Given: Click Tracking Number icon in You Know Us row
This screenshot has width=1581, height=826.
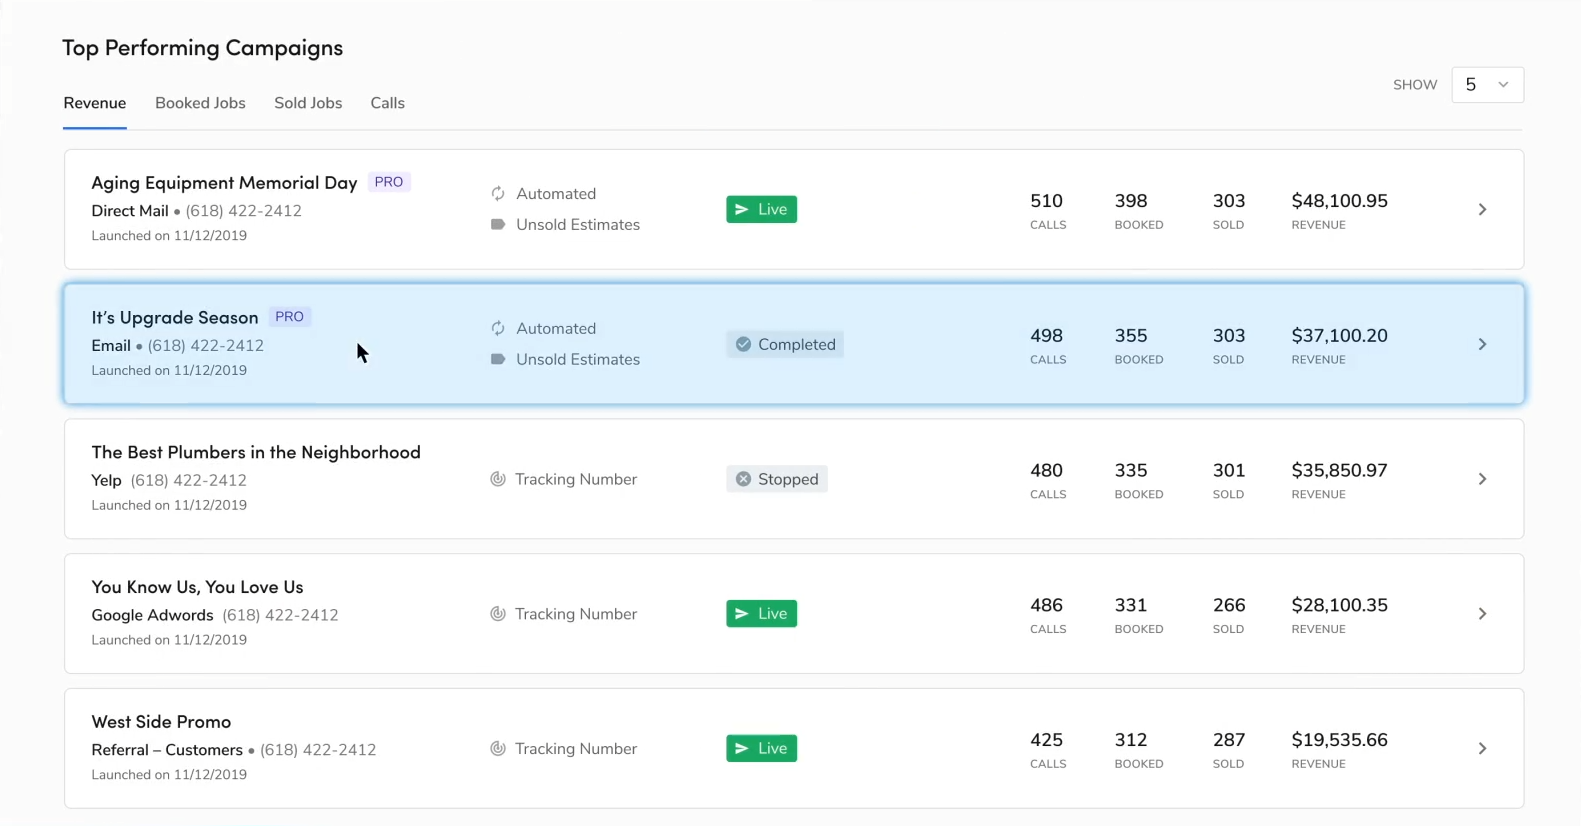Looking at the screenshot, I should click(x=498, y=614).
